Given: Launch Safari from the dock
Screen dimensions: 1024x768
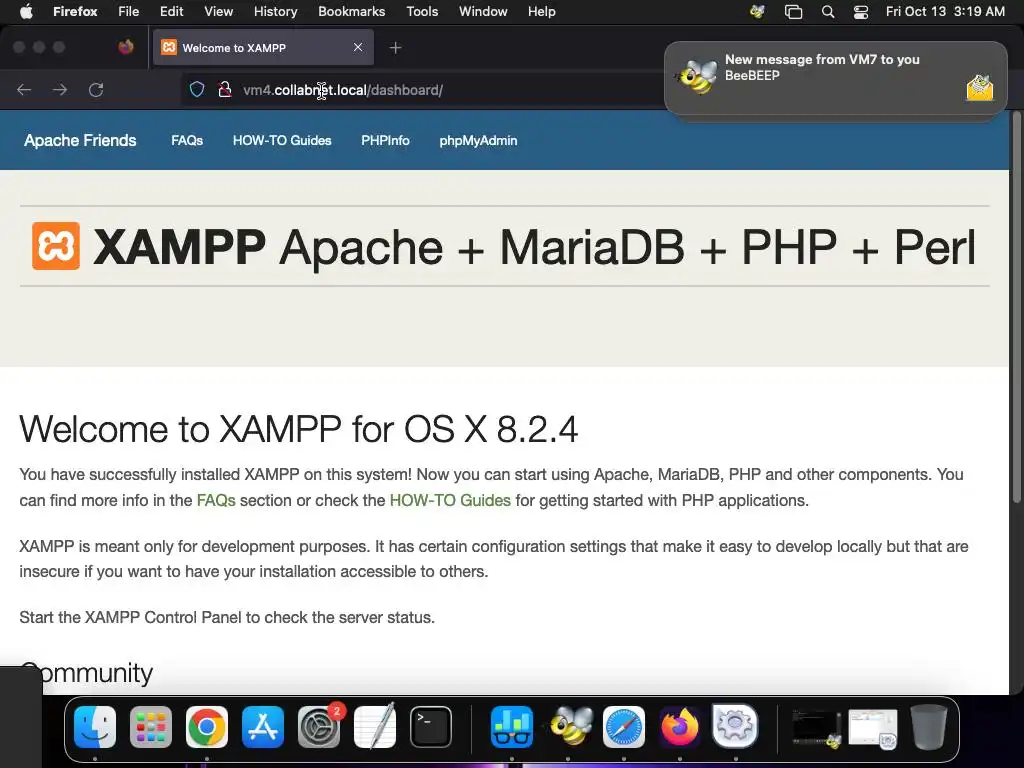Looking at the screenshot, I should 624,726.
